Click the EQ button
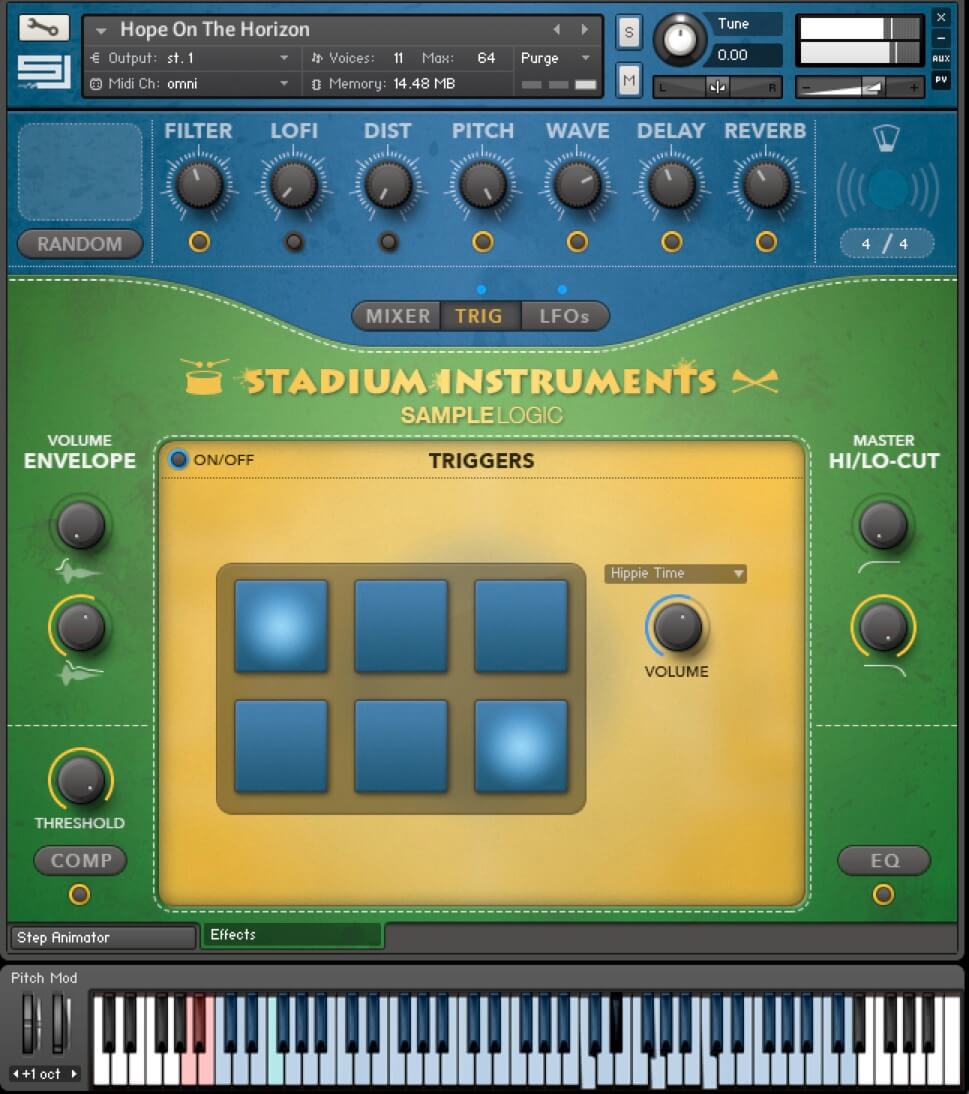 pos(884,860)
